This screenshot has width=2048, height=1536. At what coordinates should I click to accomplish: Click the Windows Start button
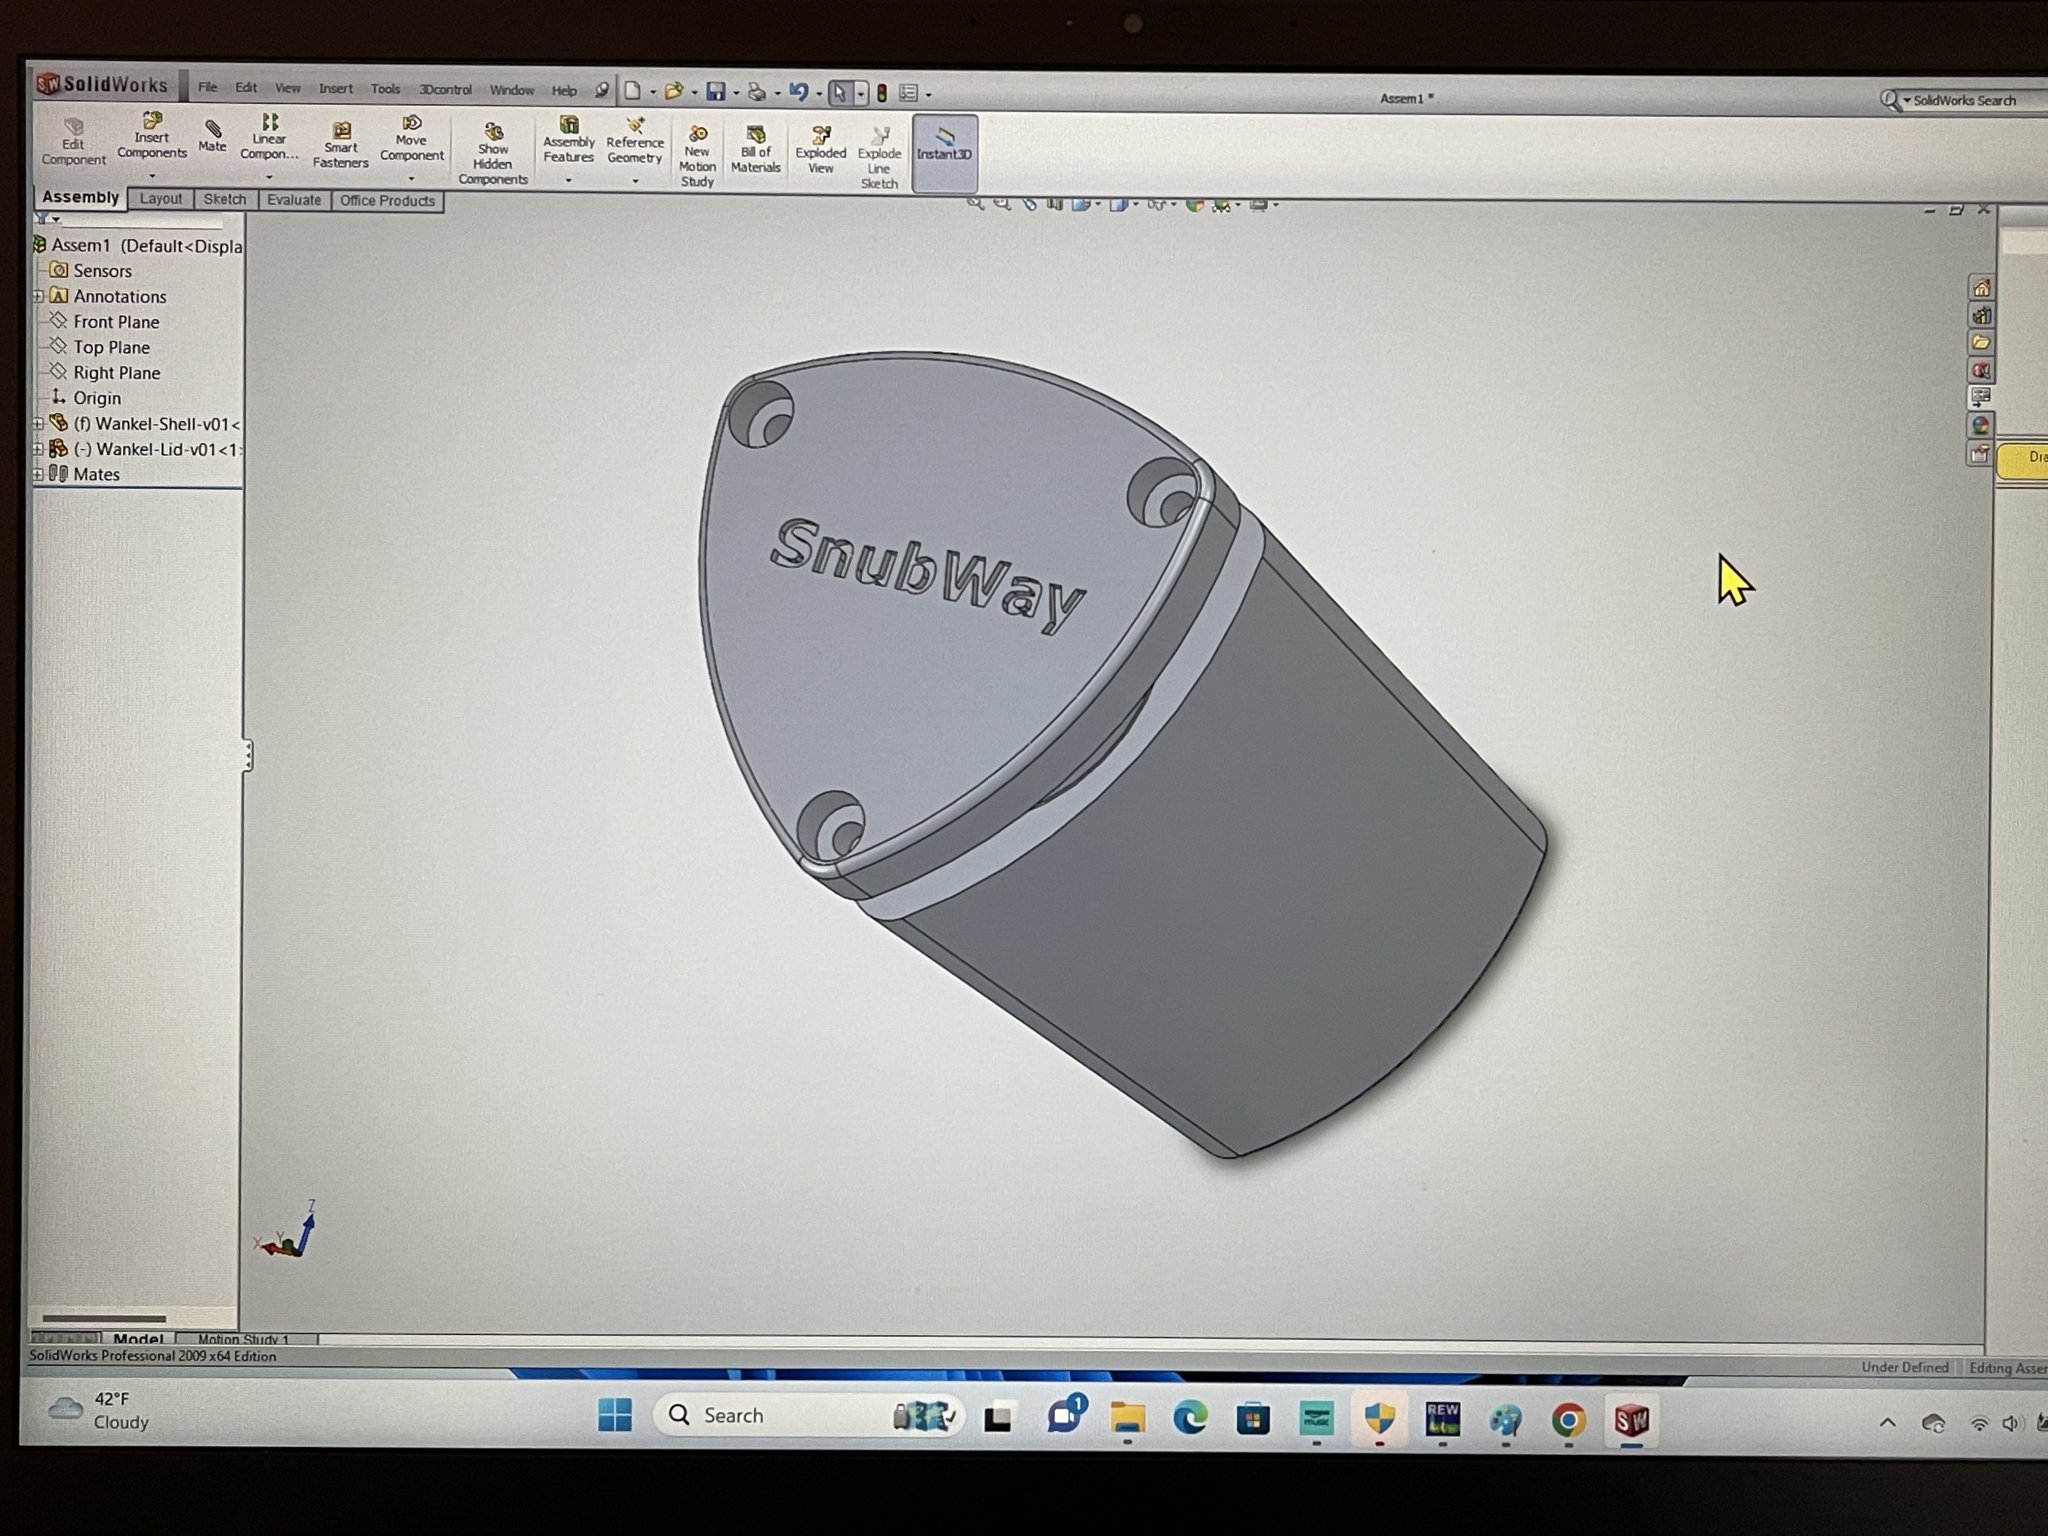click(x=615, y=1415)
